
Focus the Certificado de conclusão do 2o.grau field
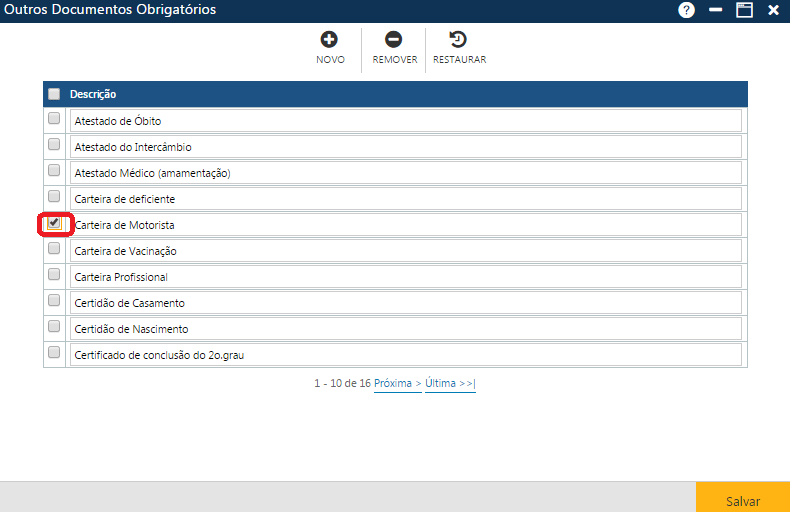click(x=405, y=355)
